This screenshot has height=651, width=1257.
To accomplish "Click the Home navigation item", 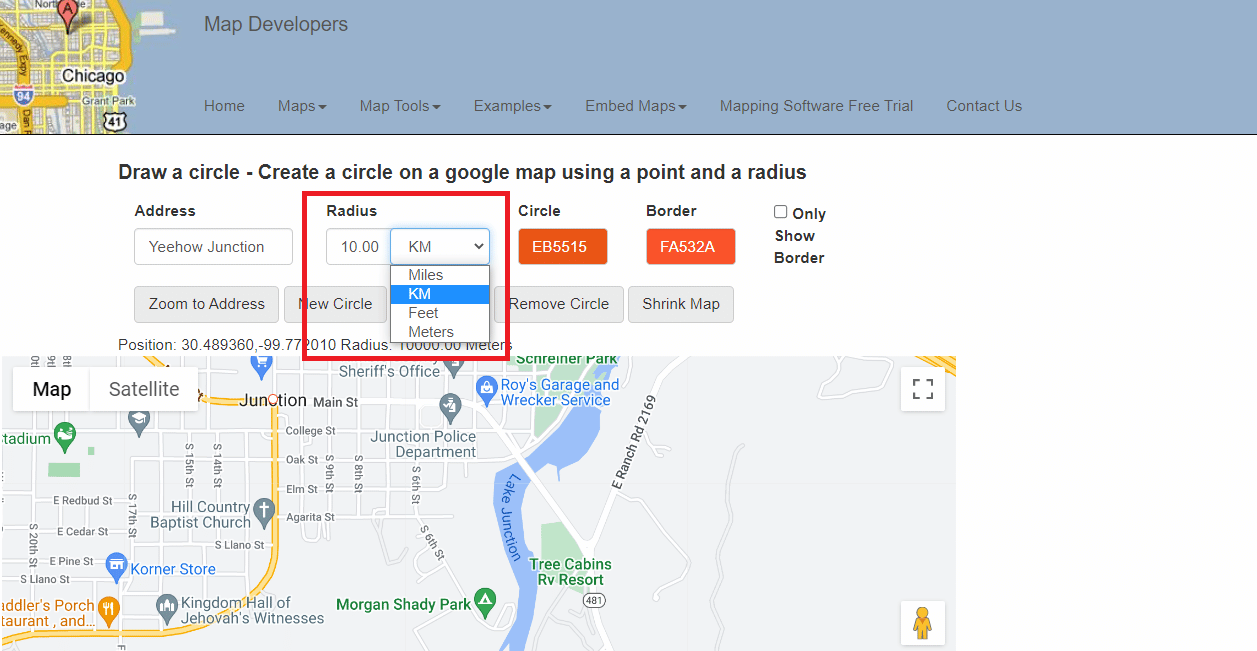I will coord(224,105).
